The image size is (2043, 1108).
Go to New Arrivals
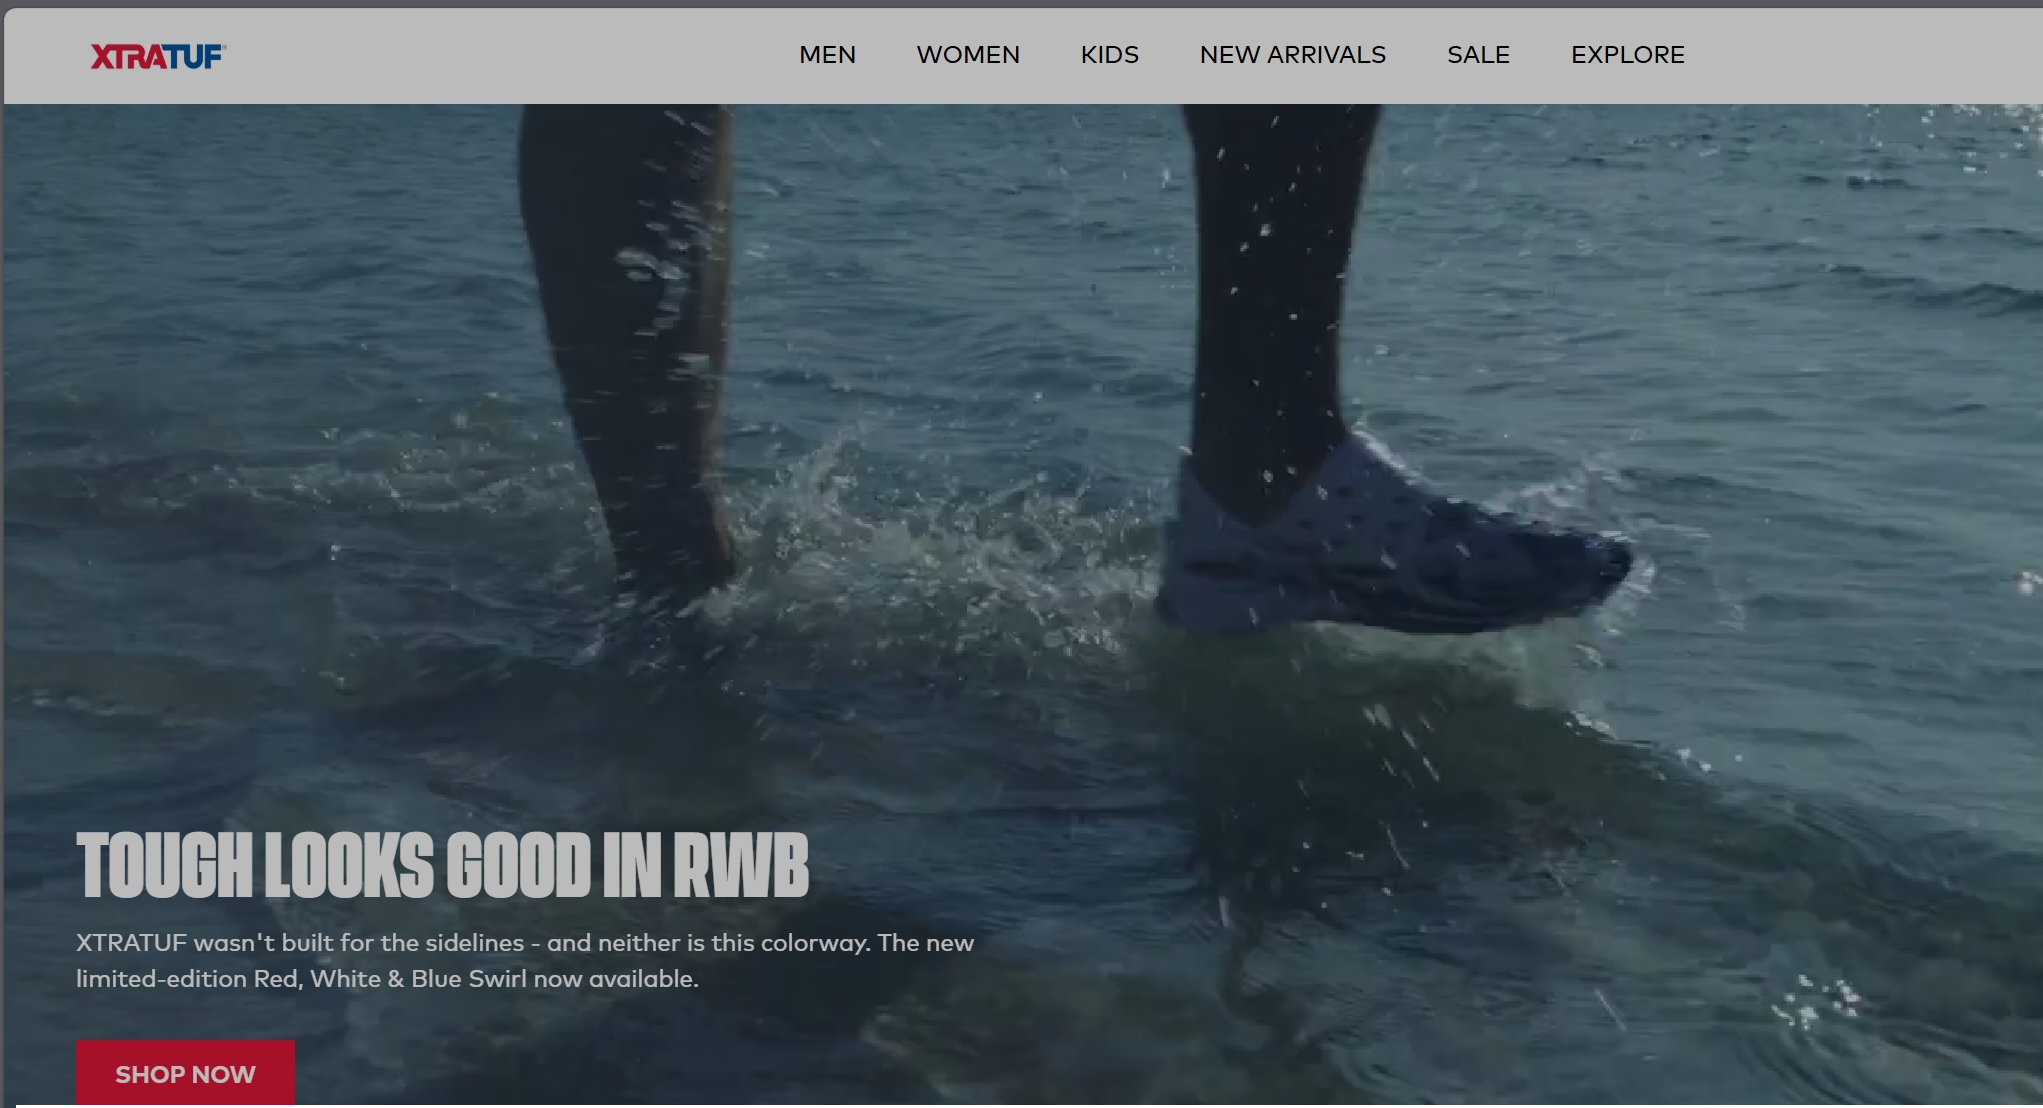coord(1293,55)
